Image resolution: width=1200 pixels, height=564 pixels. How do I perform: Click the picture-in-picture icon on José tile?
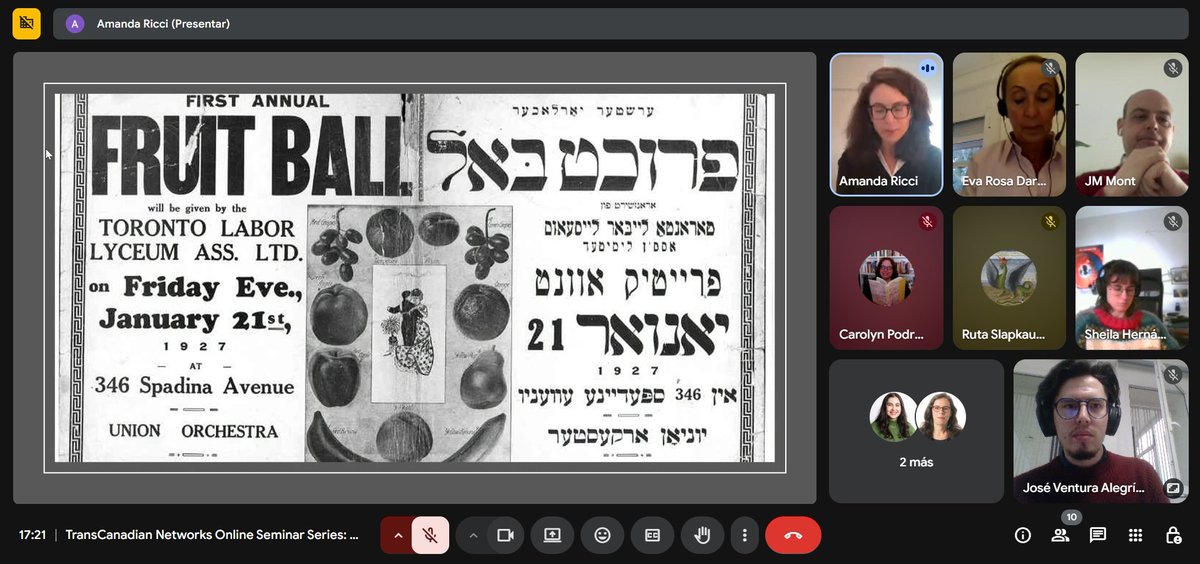1174,488
